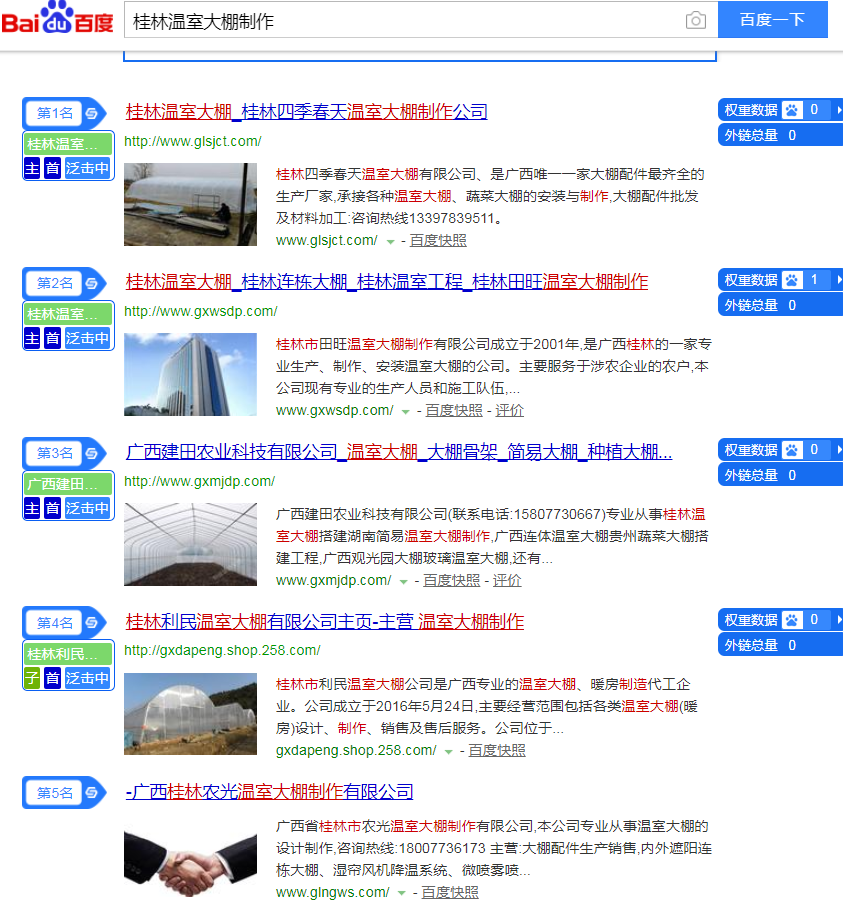This screenshot has height=906, width=843.
Task: Click green 桂林利民… label under 第4名
Action: coord(68,653)
